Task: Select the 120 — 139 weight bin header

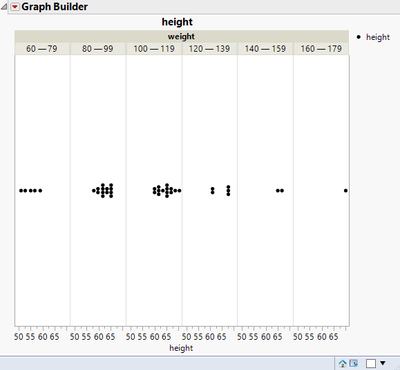Action: pos(210,49)
